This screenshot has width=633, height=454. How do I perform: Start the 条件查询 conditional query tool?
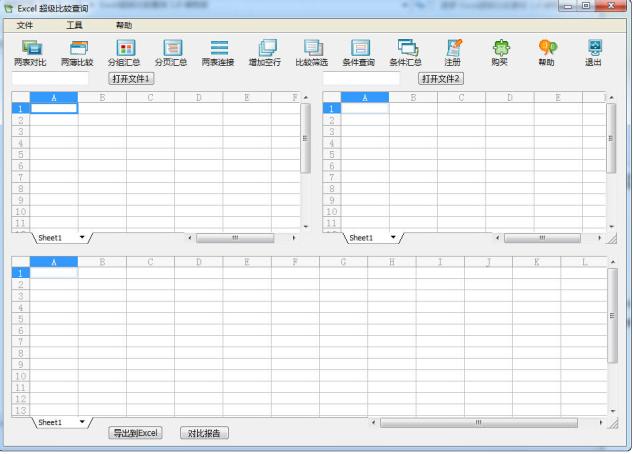pyautogui.click(x=358, y=53)
